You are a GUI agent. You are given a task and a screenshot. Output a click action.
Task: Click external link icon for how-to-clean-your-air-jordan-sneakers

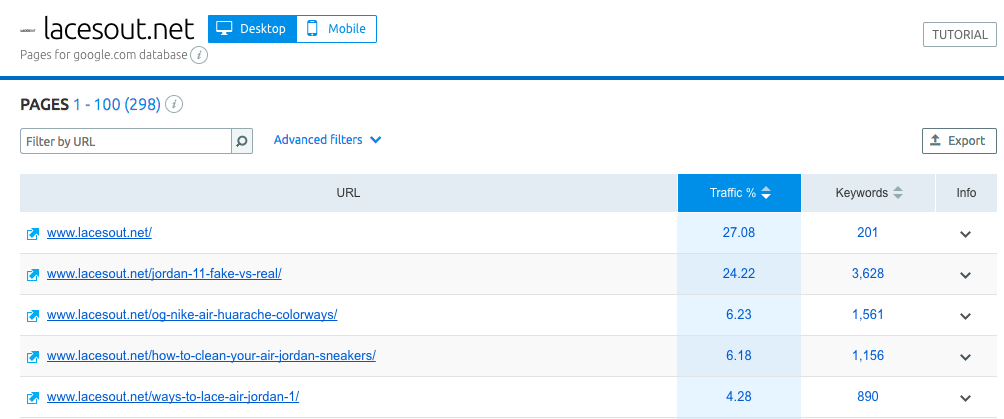(x=33, y=357)
